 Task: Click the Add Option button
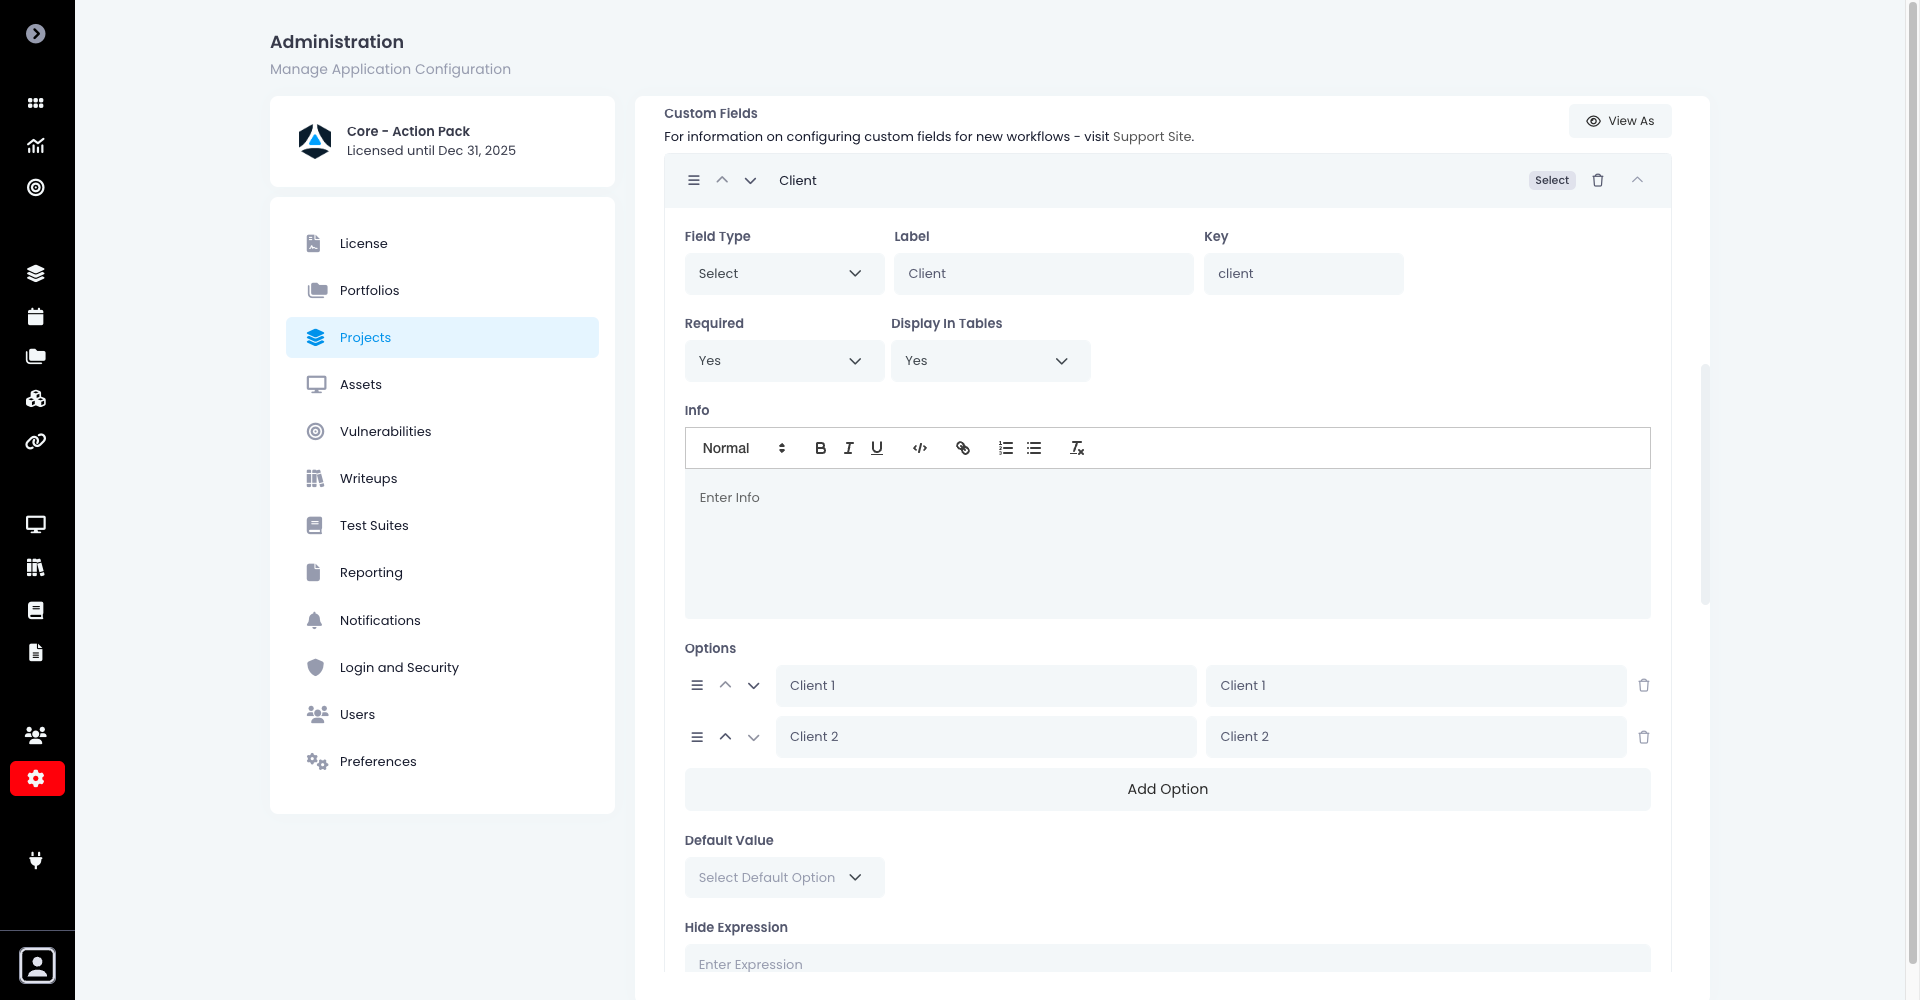pyautogui.click(x=1166, y=789)
